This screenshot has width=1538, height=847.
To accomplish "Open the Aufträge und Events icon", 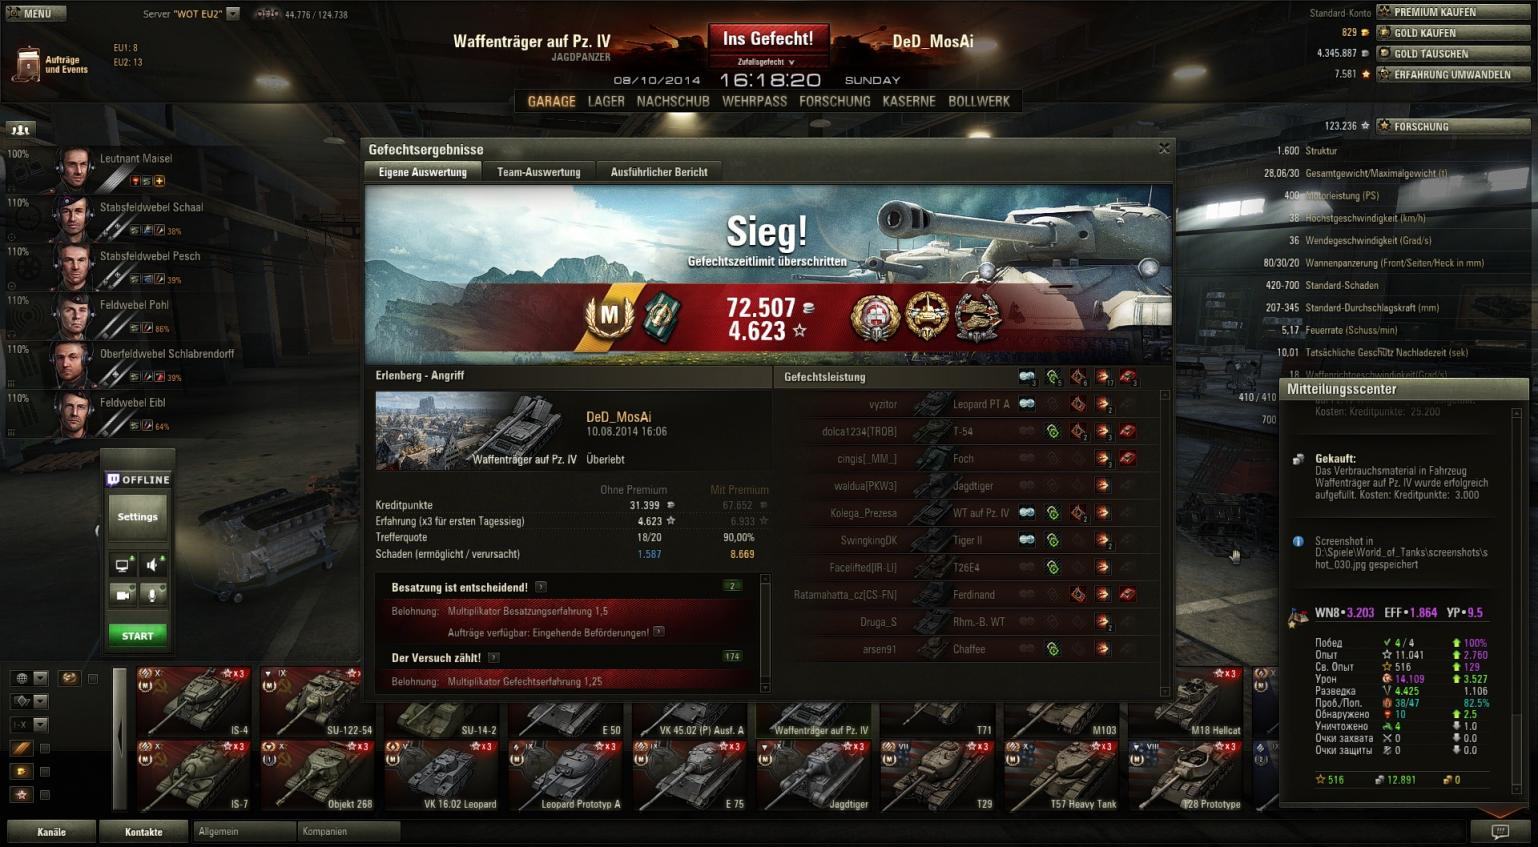I will point(28,62).
